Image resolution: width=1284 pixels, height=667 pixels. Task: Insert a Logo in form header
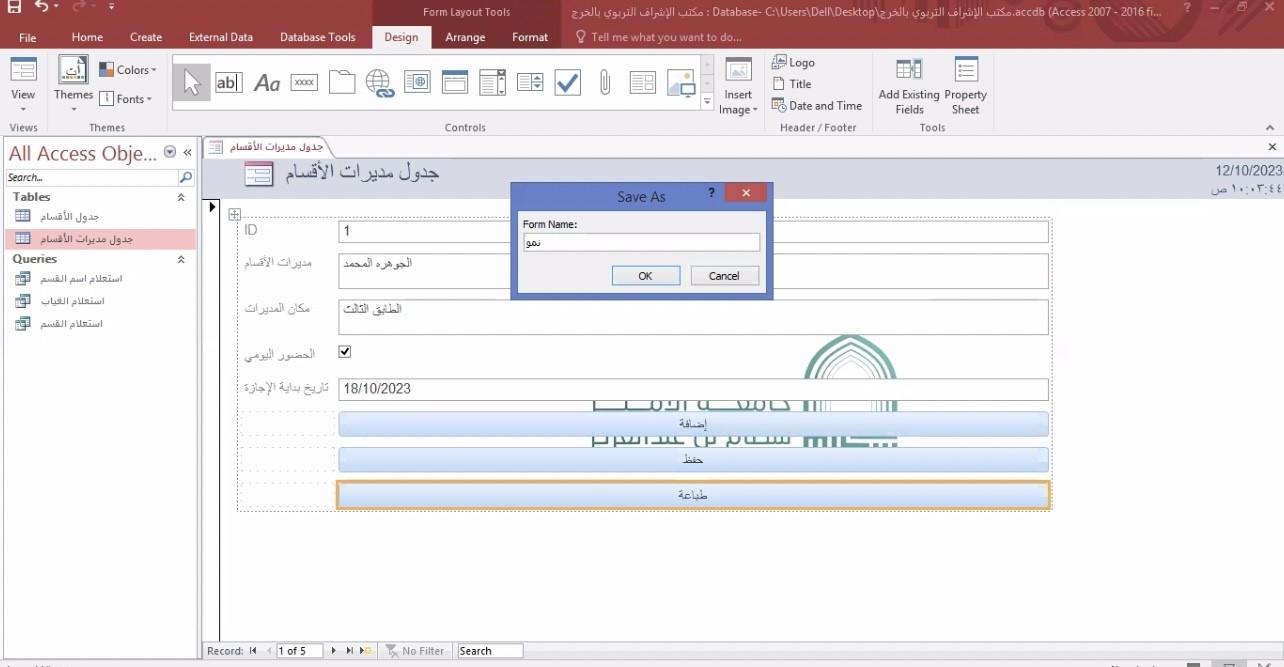click(794, 62)
